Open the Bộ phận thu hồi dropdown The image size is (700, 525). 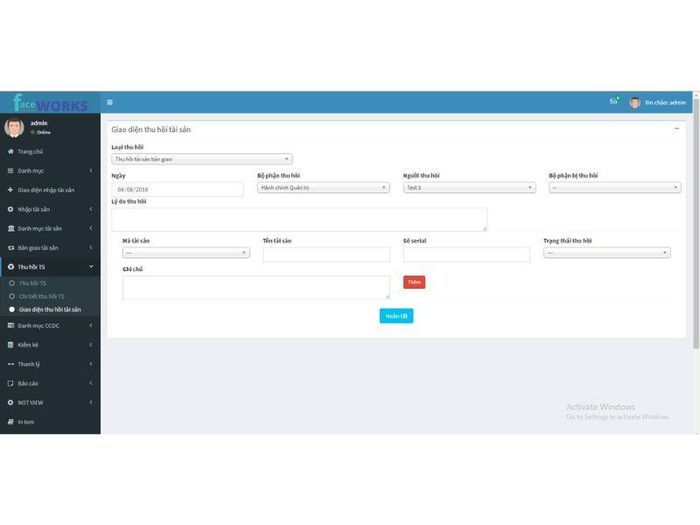(x=323, y=188)
